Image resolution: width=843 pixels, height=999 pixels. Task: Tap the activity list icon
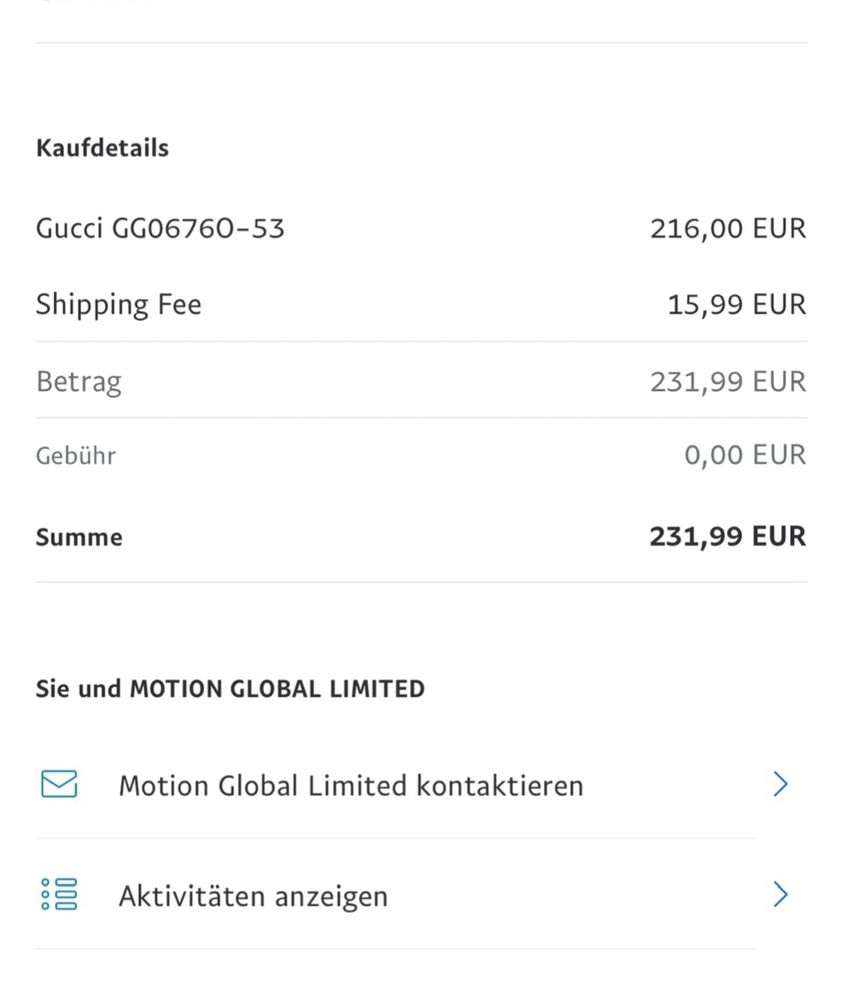tap(59, 894)
